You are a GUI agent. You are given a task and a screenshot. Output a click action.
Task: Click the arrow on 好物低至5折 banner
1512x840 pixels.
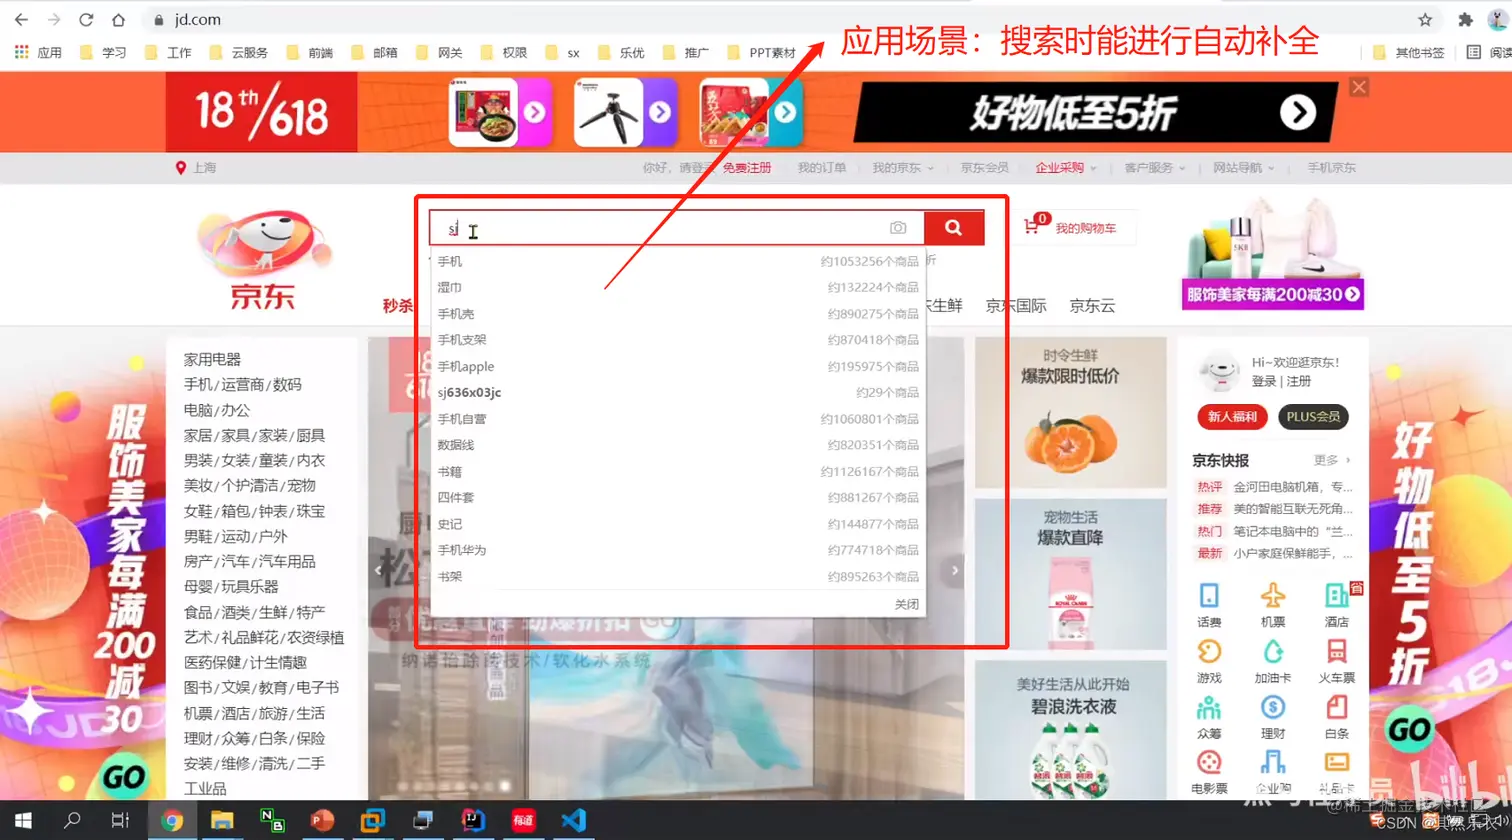click(x=1298, y=113)
